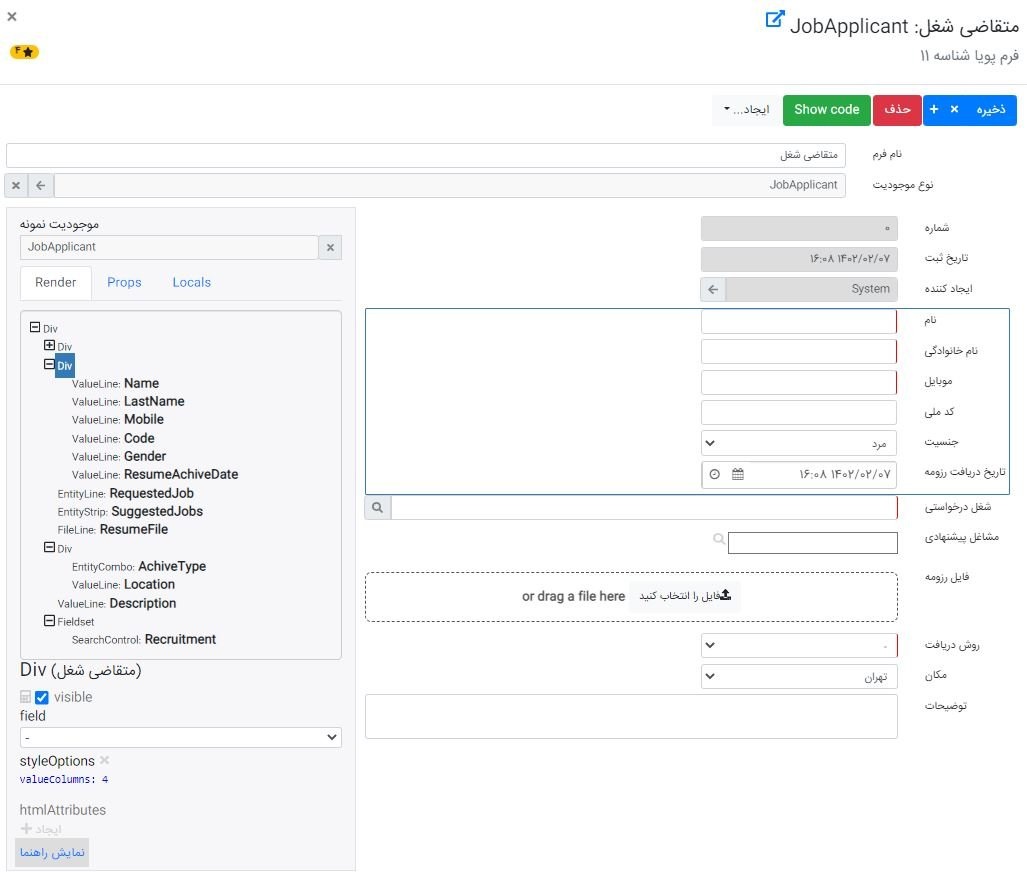This screenshot has width=1027, height=879.
Task: Open clock time picker for resume date
Action: pyautogui.click(x=715, y=474)
